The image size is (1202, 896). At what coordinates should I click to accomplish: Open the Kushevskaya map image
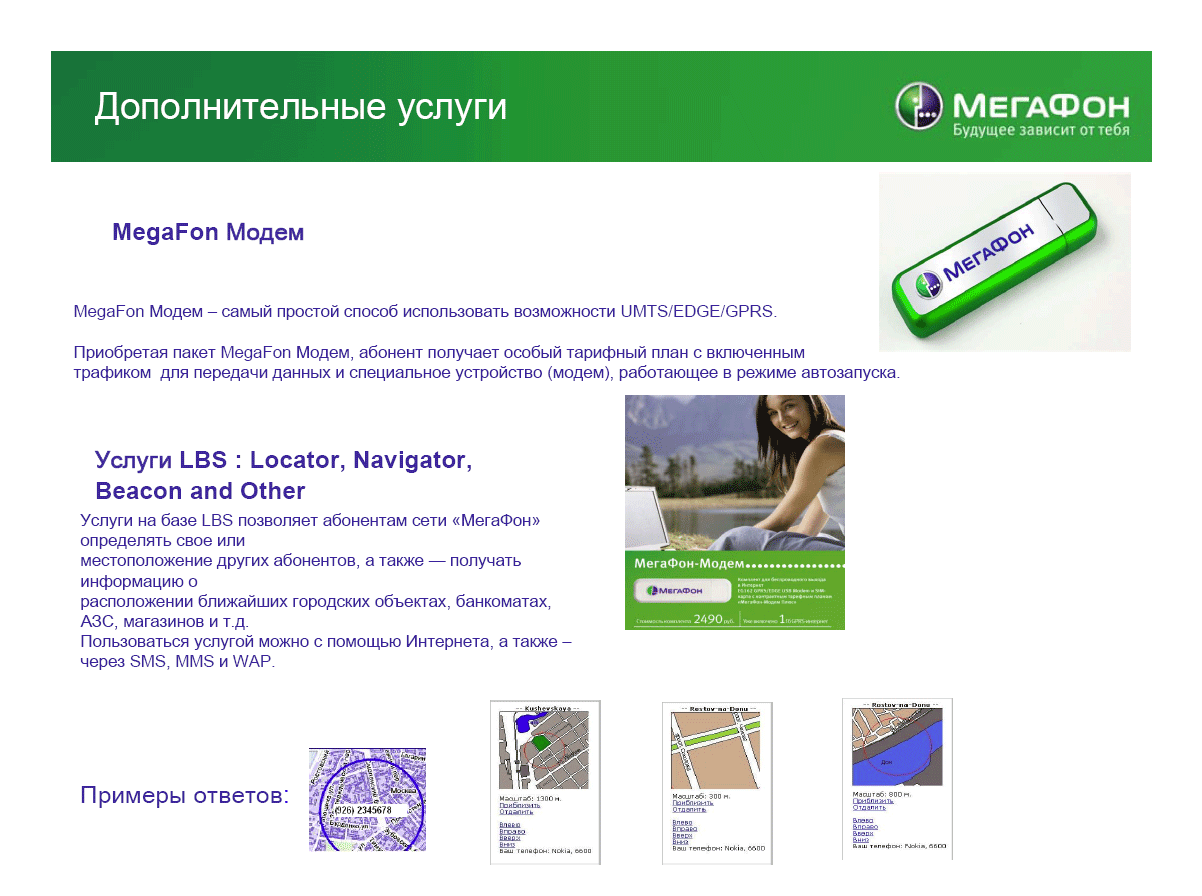pos(542,751)
